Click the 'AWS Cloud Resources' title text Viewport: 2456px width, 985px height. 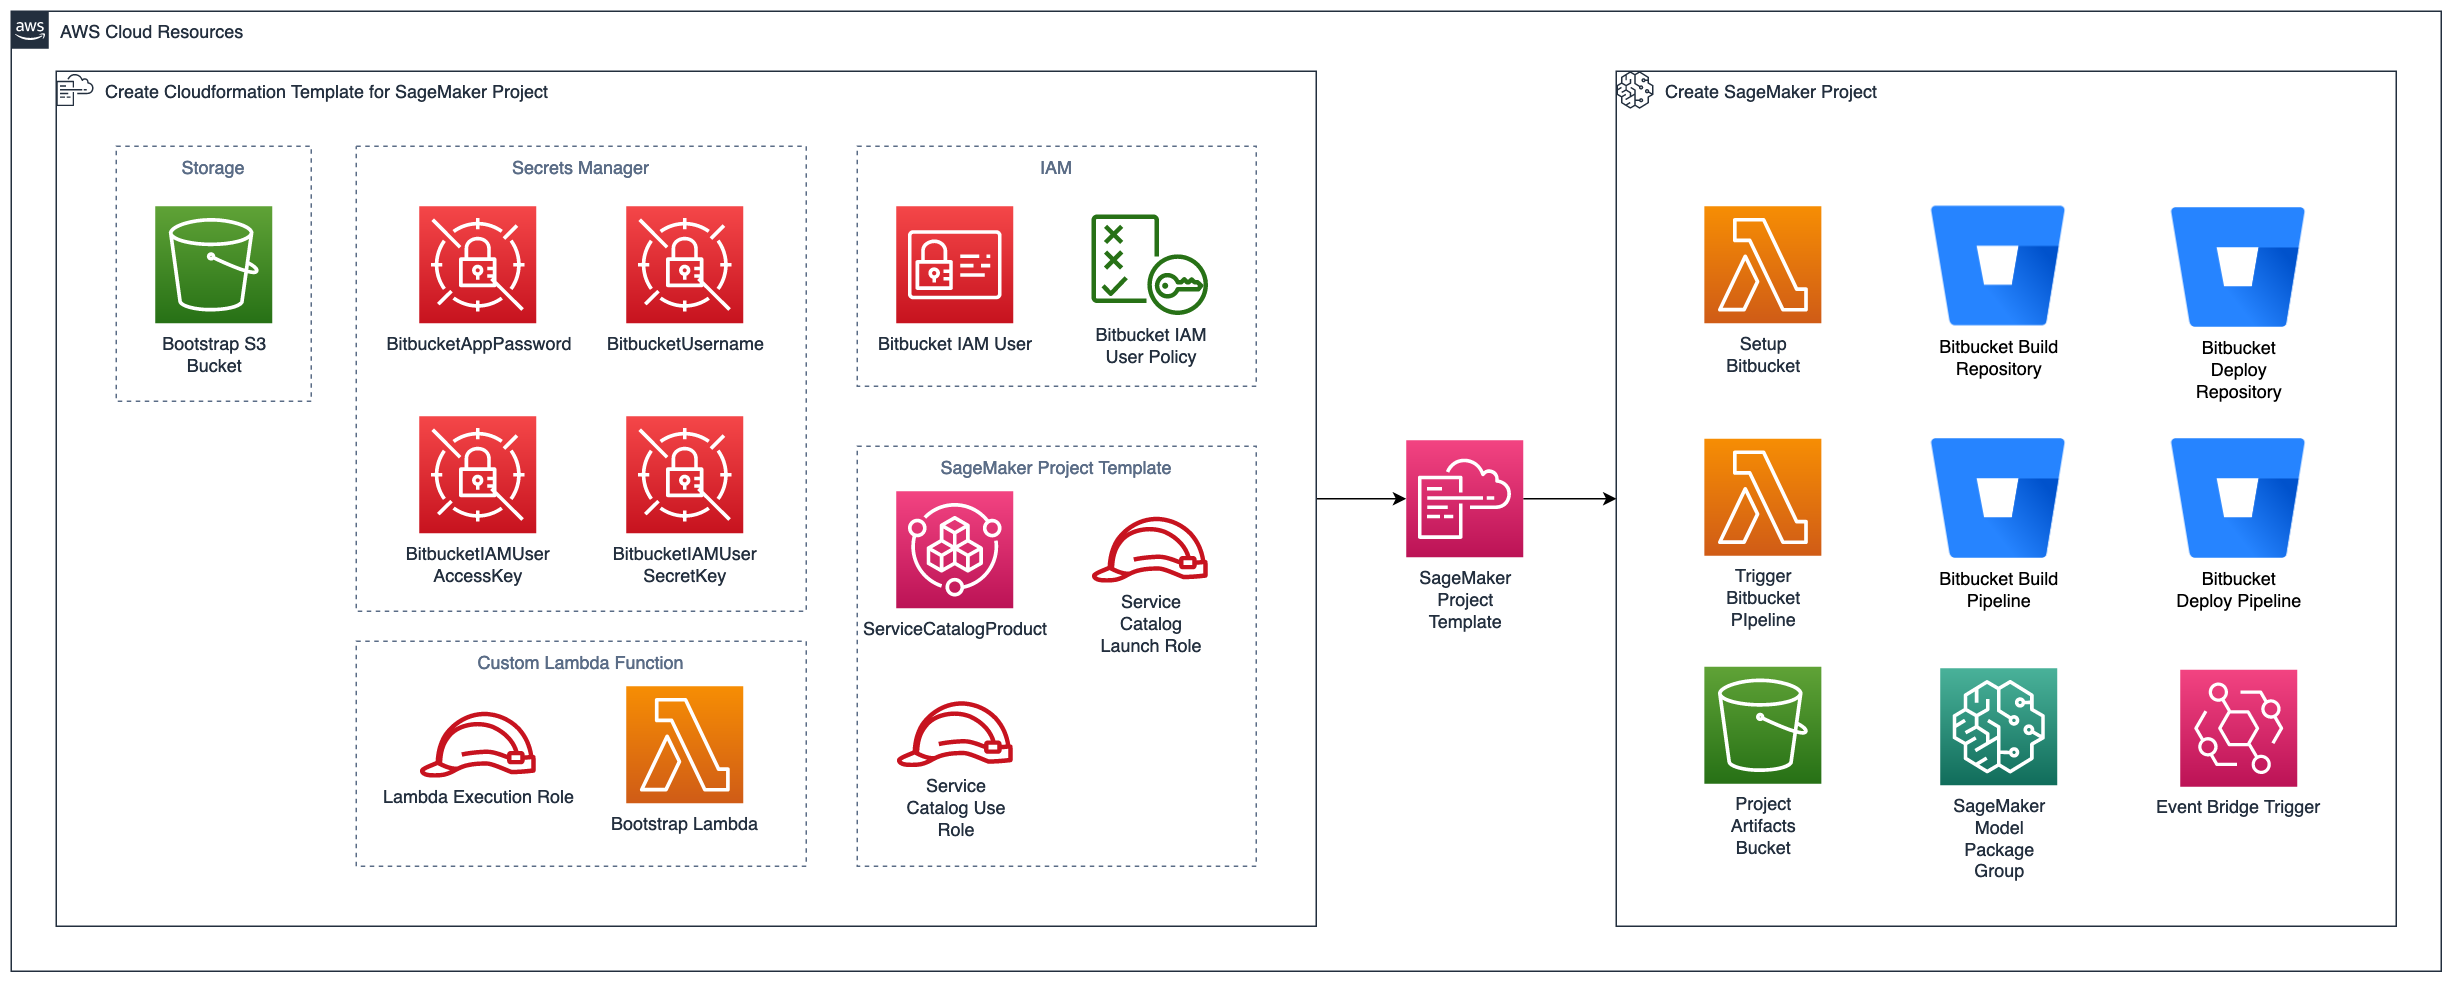pyautogui.click(x=151, y=32)
